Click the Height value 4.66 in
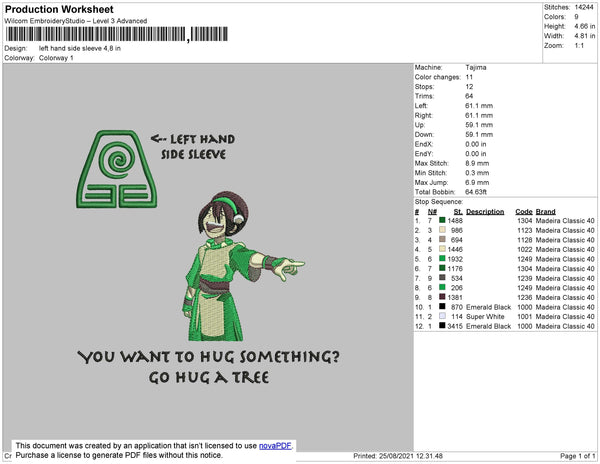Screen dimensions: 600x464 [x=585, y=26]
